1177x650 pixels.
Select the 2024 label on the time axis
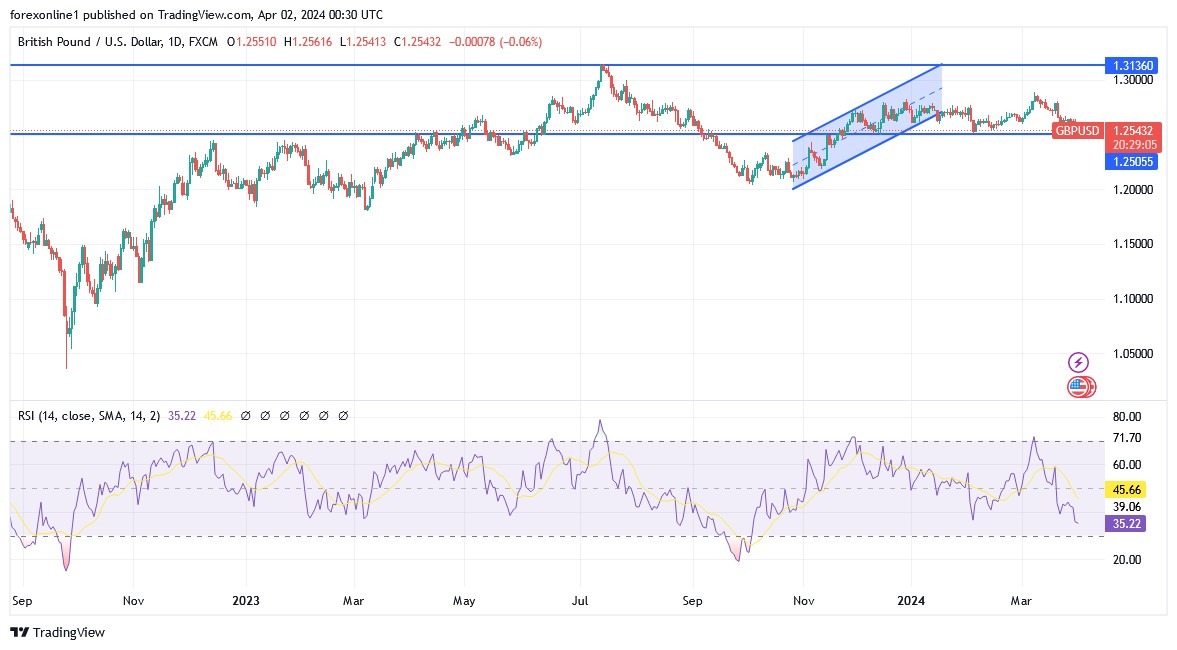pyautogui.click(x=912, y=601)
